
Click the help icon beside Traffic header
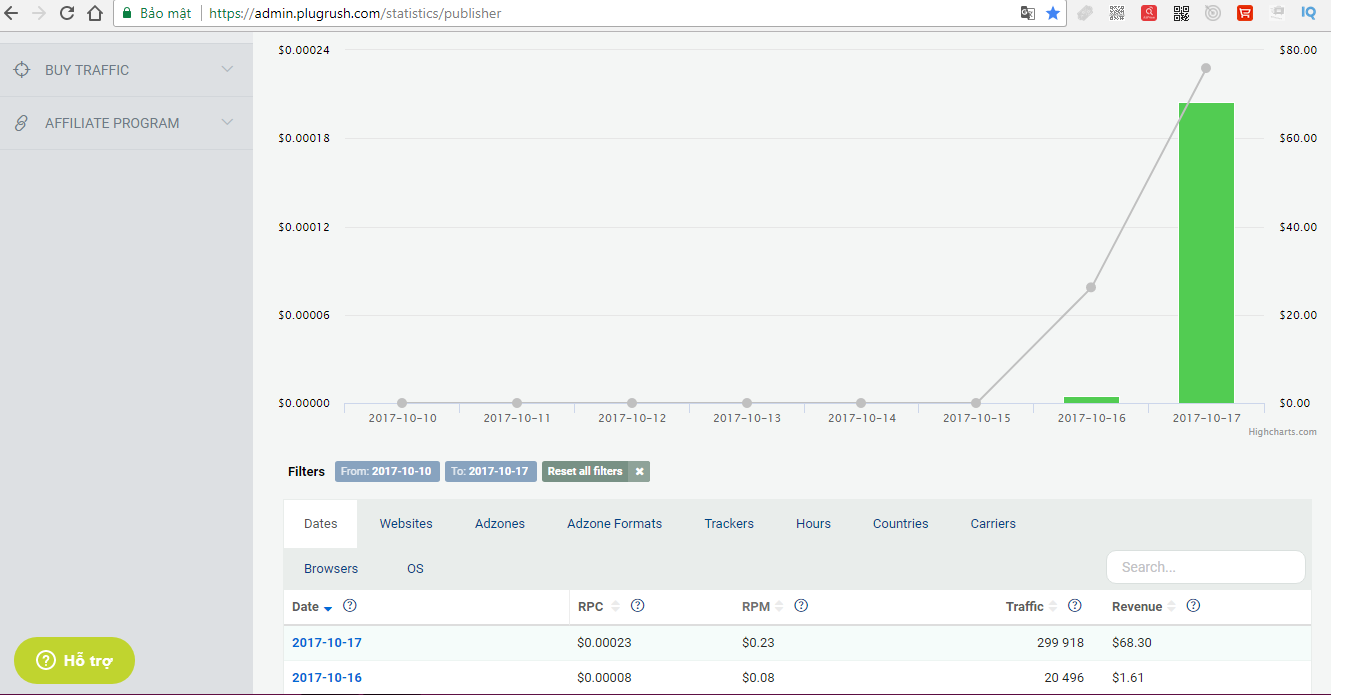[x=1075, y=606]
